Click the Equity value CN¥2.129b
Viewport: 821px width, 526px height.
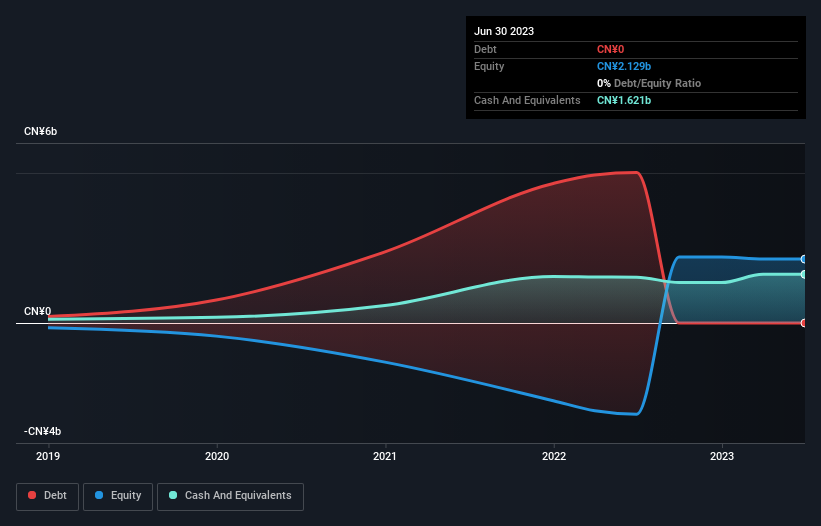624,66
